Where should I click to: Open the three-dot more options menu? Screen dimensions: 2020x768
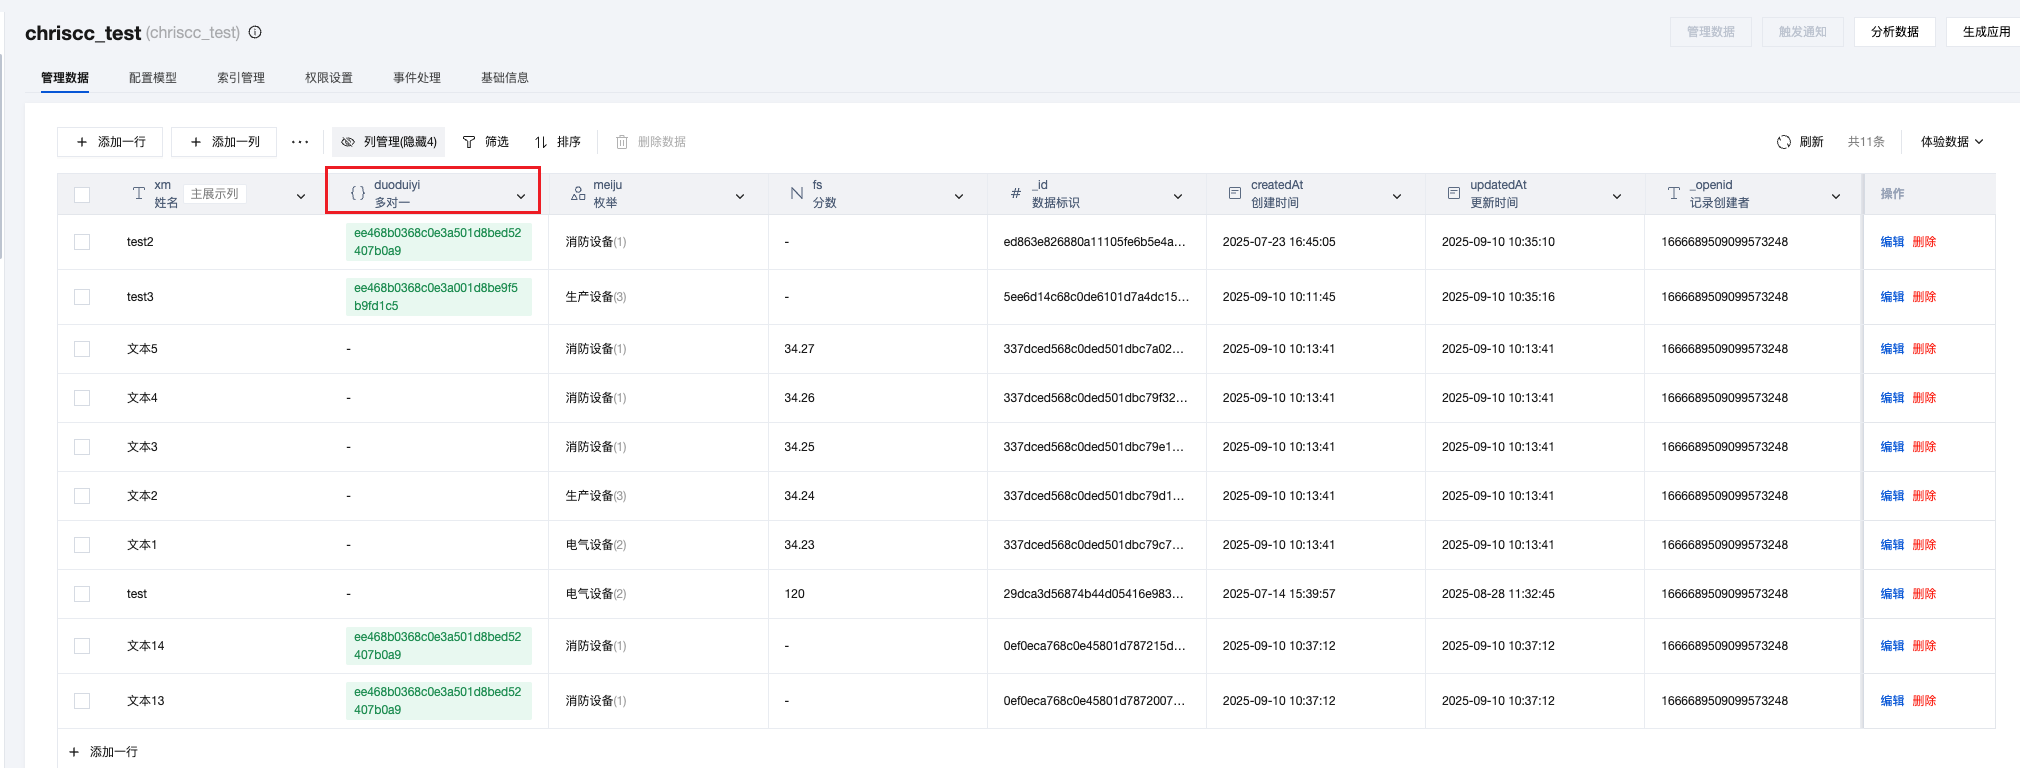(300, 142)
